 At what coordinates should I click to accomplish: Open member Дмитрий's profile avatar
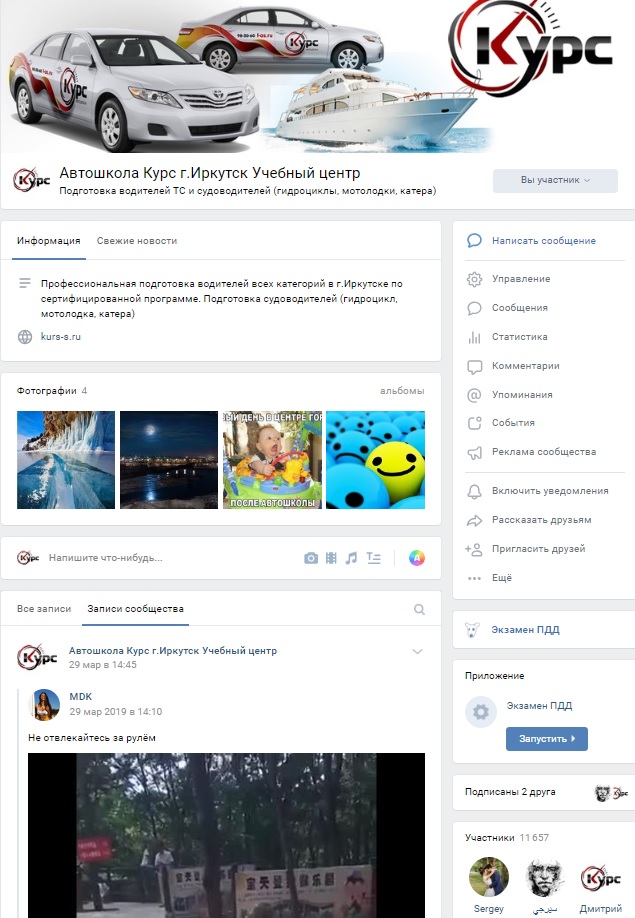(x=600, y=877)
